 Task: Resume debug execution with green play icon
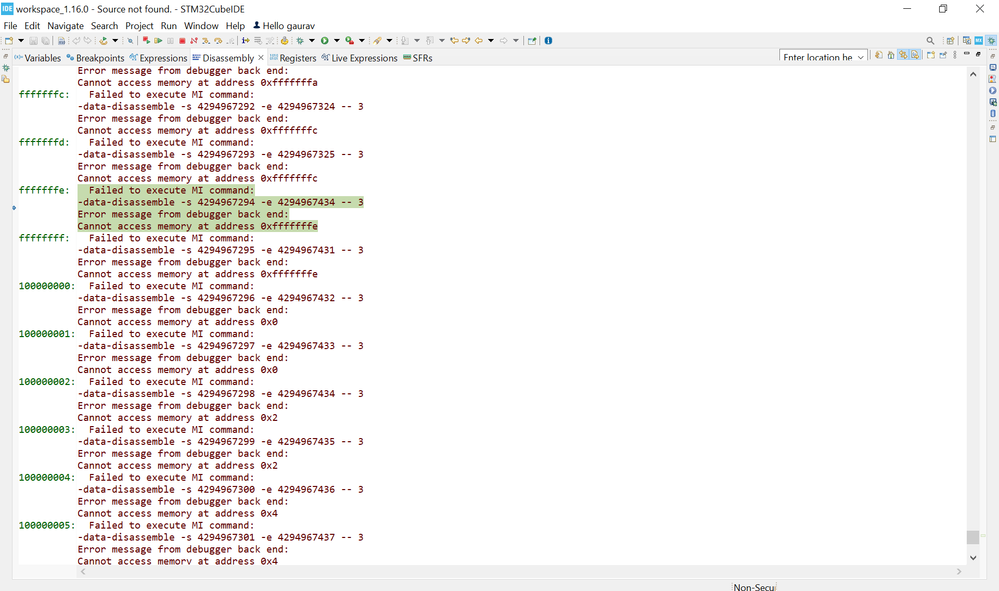point(158,41)
